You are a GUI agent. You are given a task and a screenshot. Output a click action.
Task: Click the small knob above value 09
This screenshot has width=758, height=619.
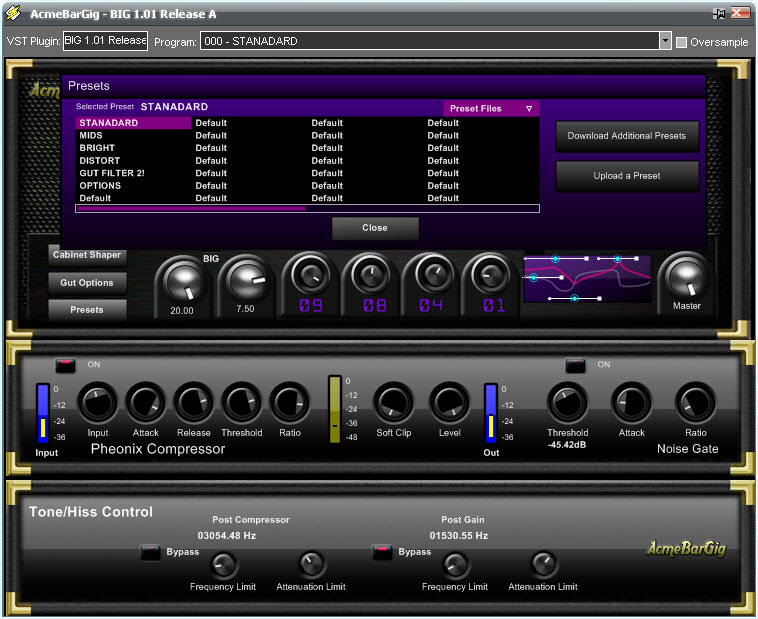pyautogui.click(x=310, y=275)
